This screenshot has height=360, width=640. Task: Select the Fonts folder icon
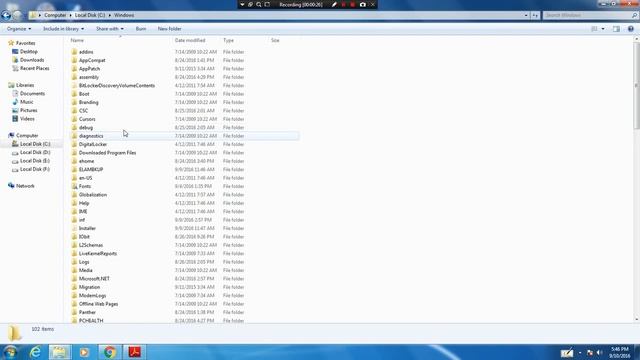pyautogui.click(x=74, y=186)
